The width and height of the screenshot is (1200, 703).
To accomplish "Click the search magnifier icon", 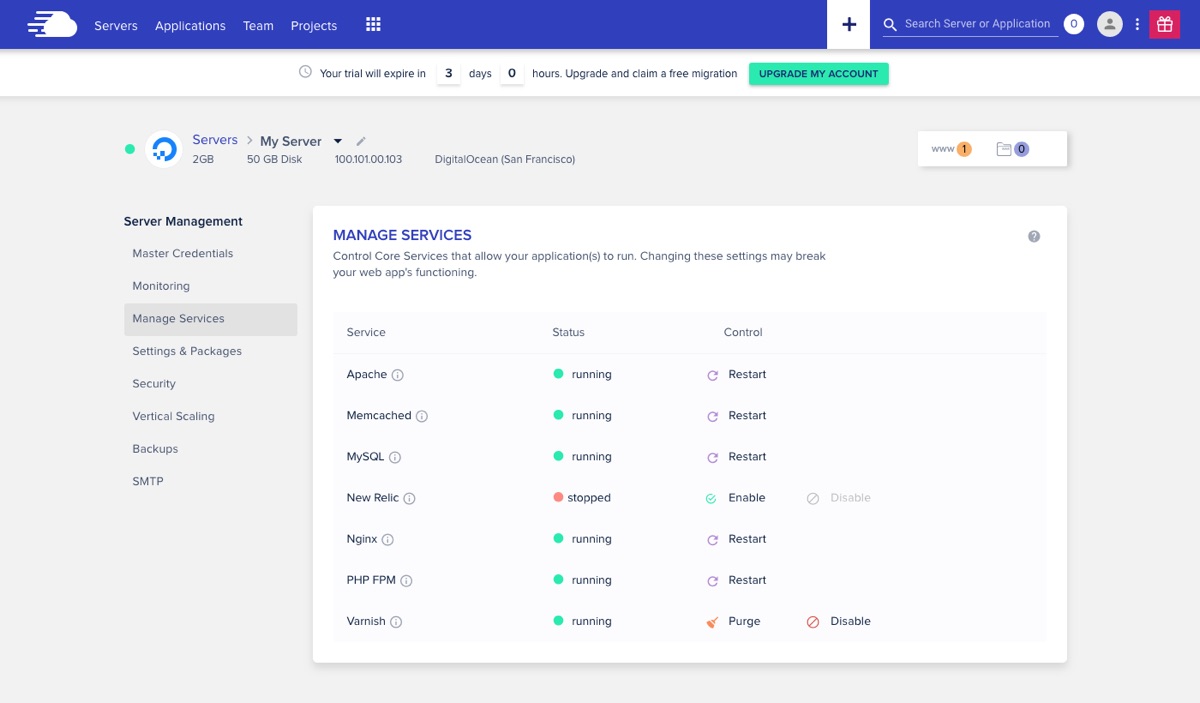I will [890, 25].
